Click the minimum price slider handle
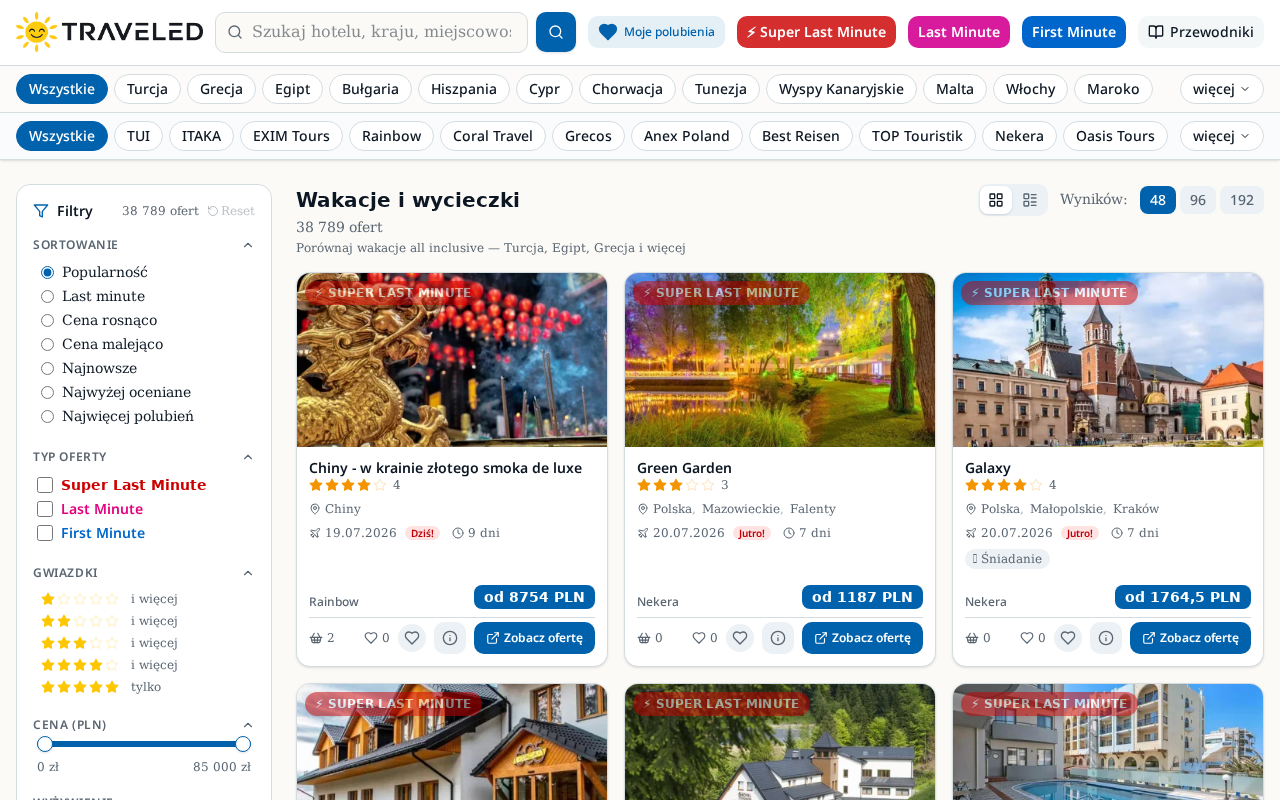 click(x=45, y=744)
